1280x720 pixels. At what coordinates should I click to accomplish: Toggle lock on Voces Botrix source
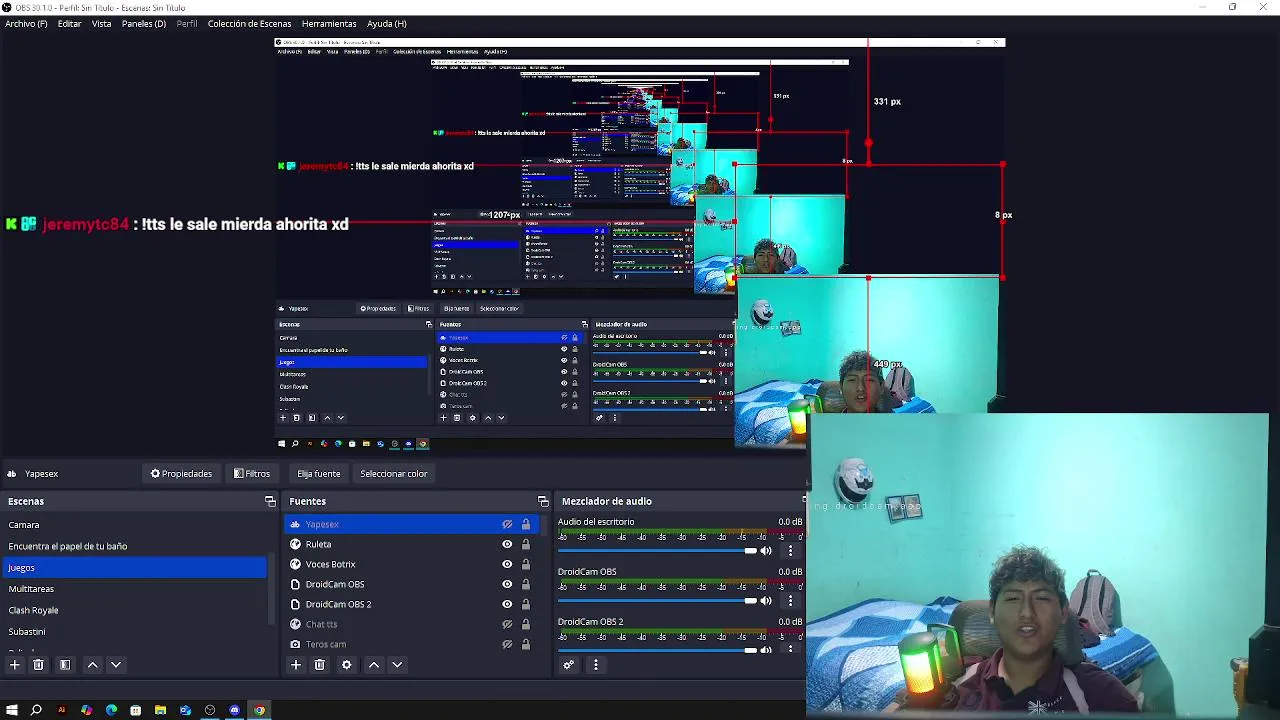[x=526, y=564]
